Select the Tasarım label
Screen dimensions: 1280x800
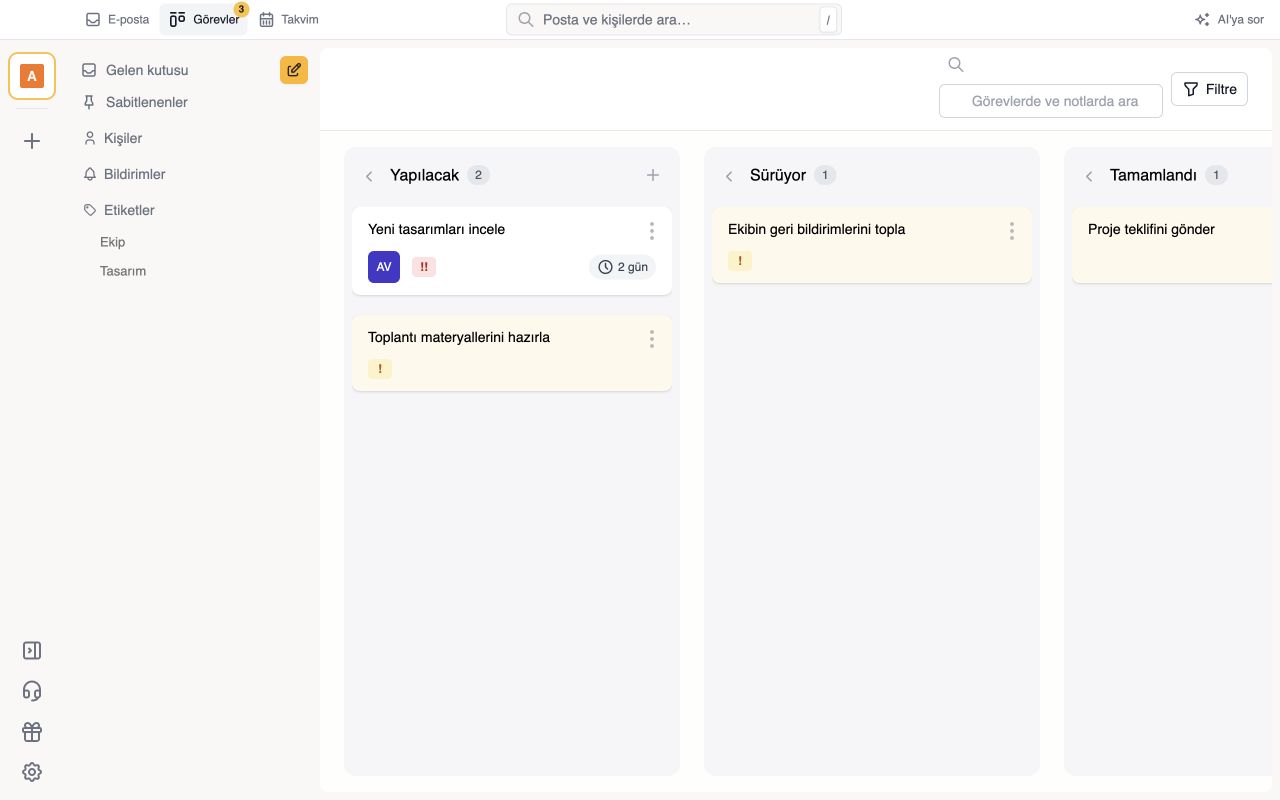tap(123, 271)
